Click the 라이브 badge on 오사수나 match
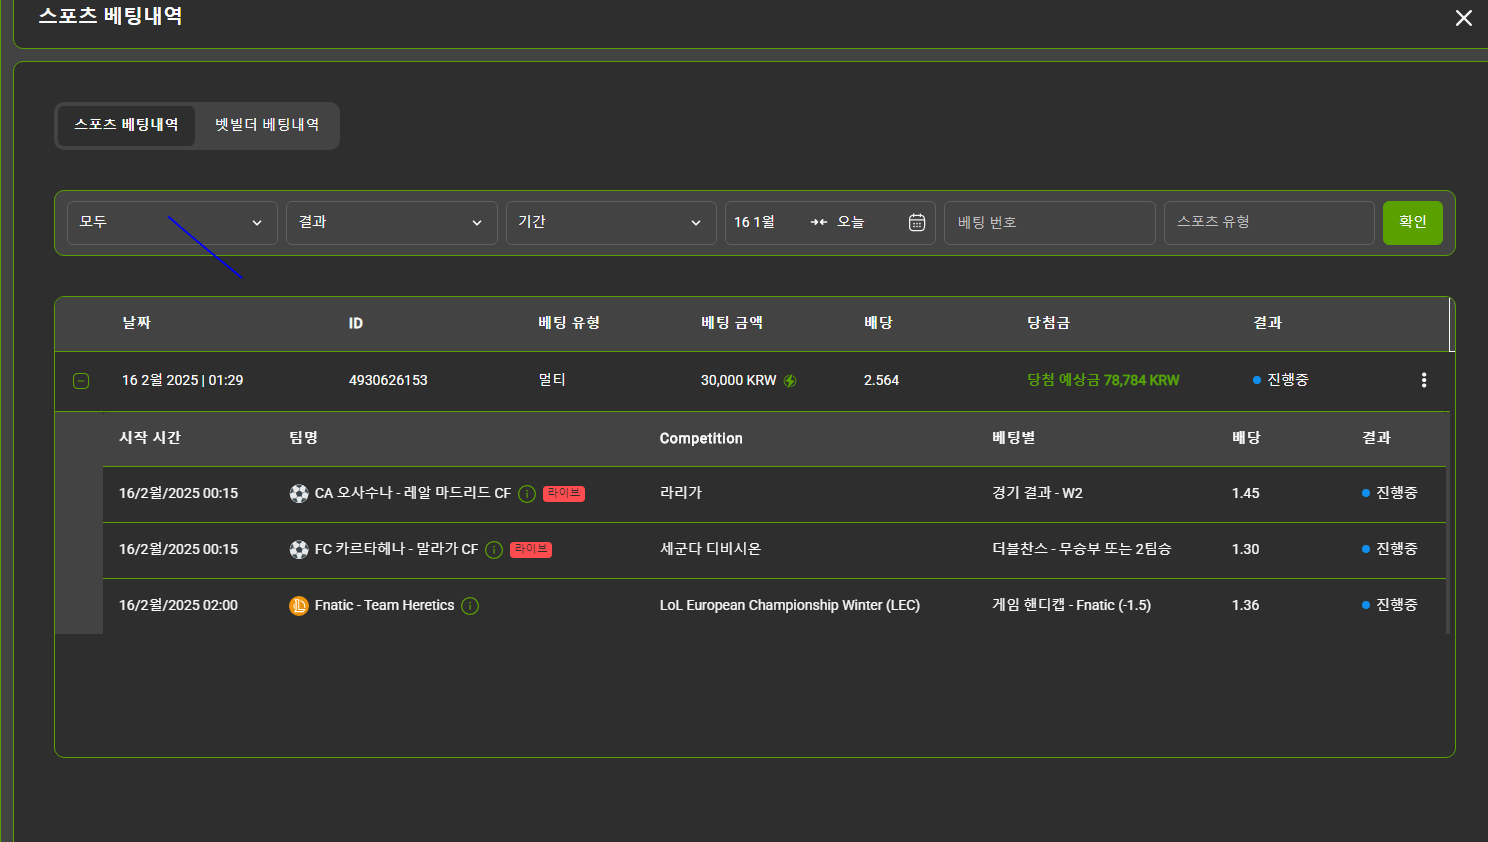1488x842 pixels. [564, 494]
